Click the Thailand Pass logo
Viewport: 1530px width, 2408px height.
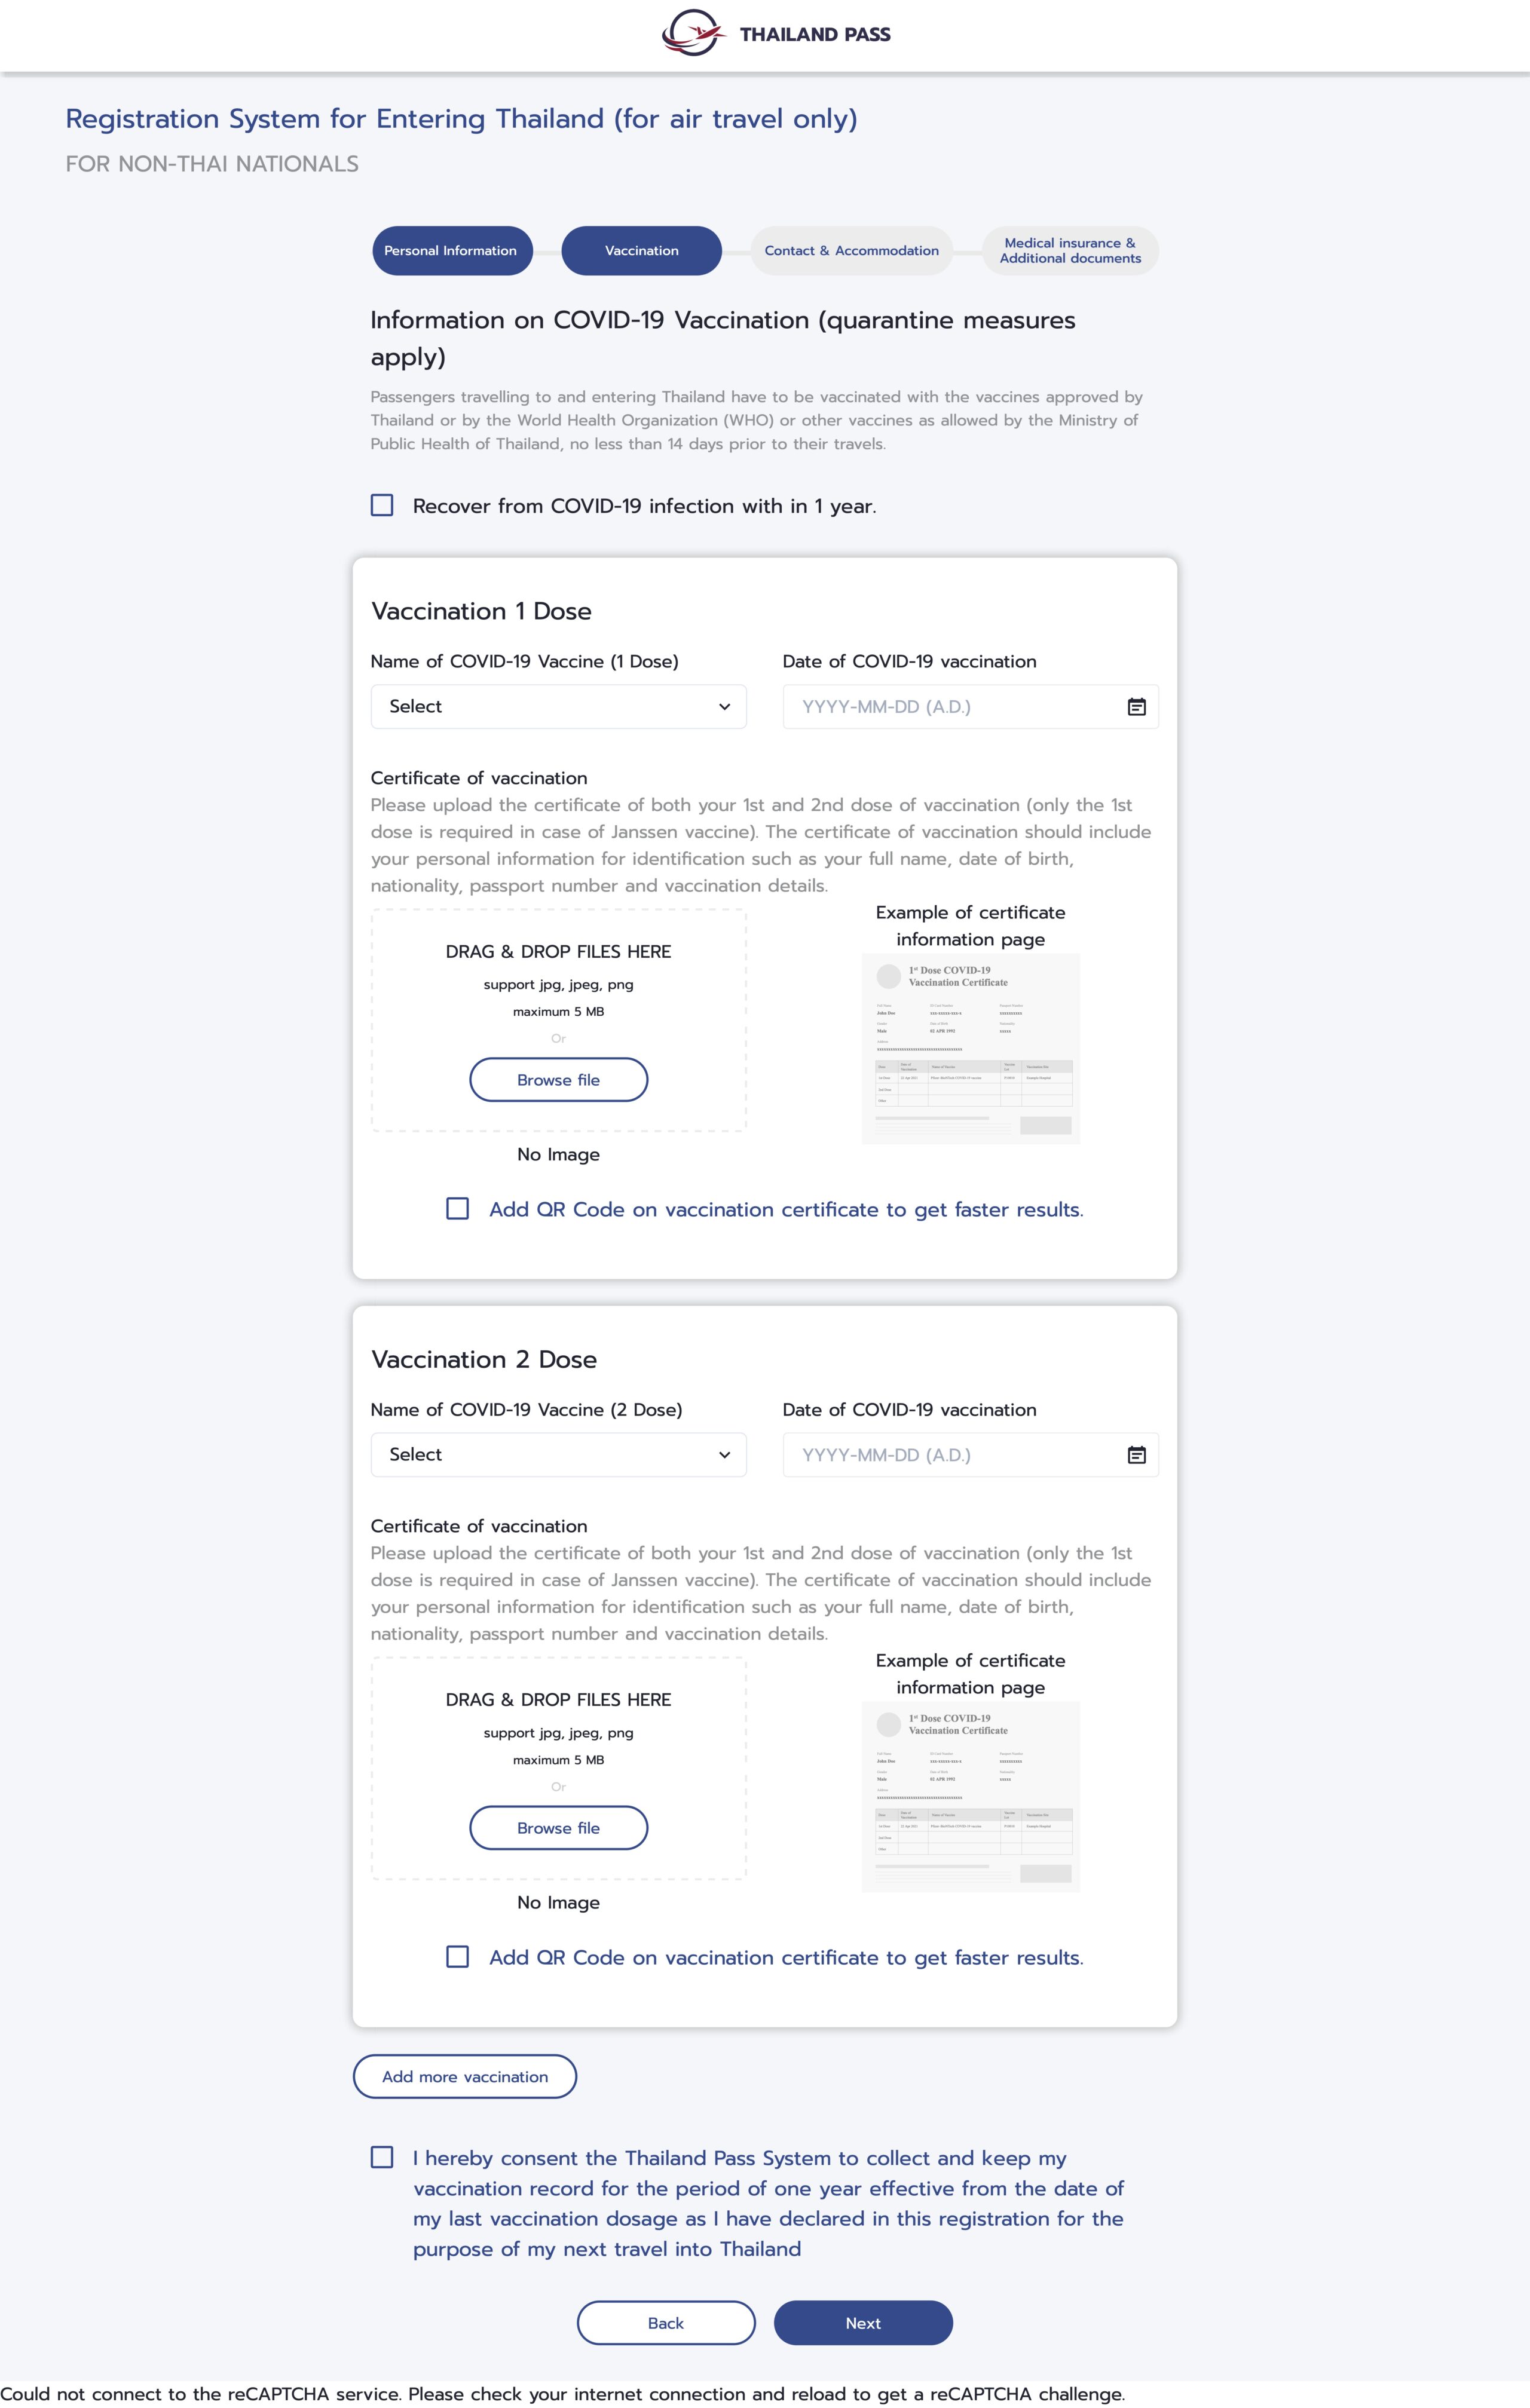click(776, 34)
